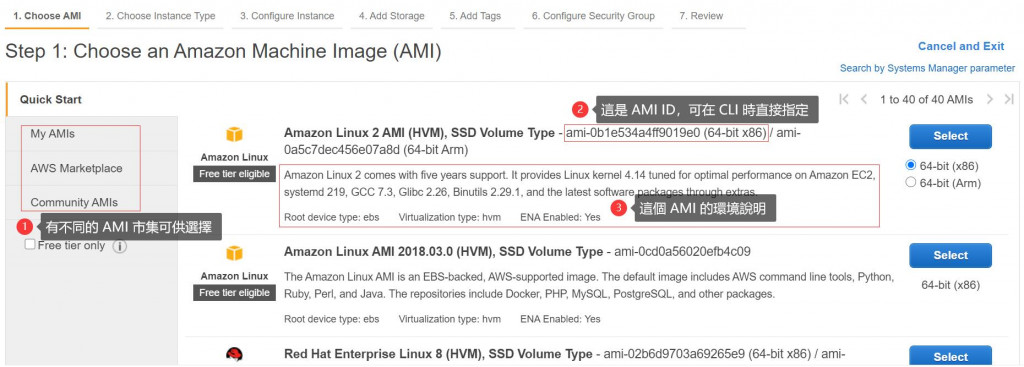Screen dimensions: 1024x367
Task: Show Community AMIs list
Action: click(x=74, y=202)
